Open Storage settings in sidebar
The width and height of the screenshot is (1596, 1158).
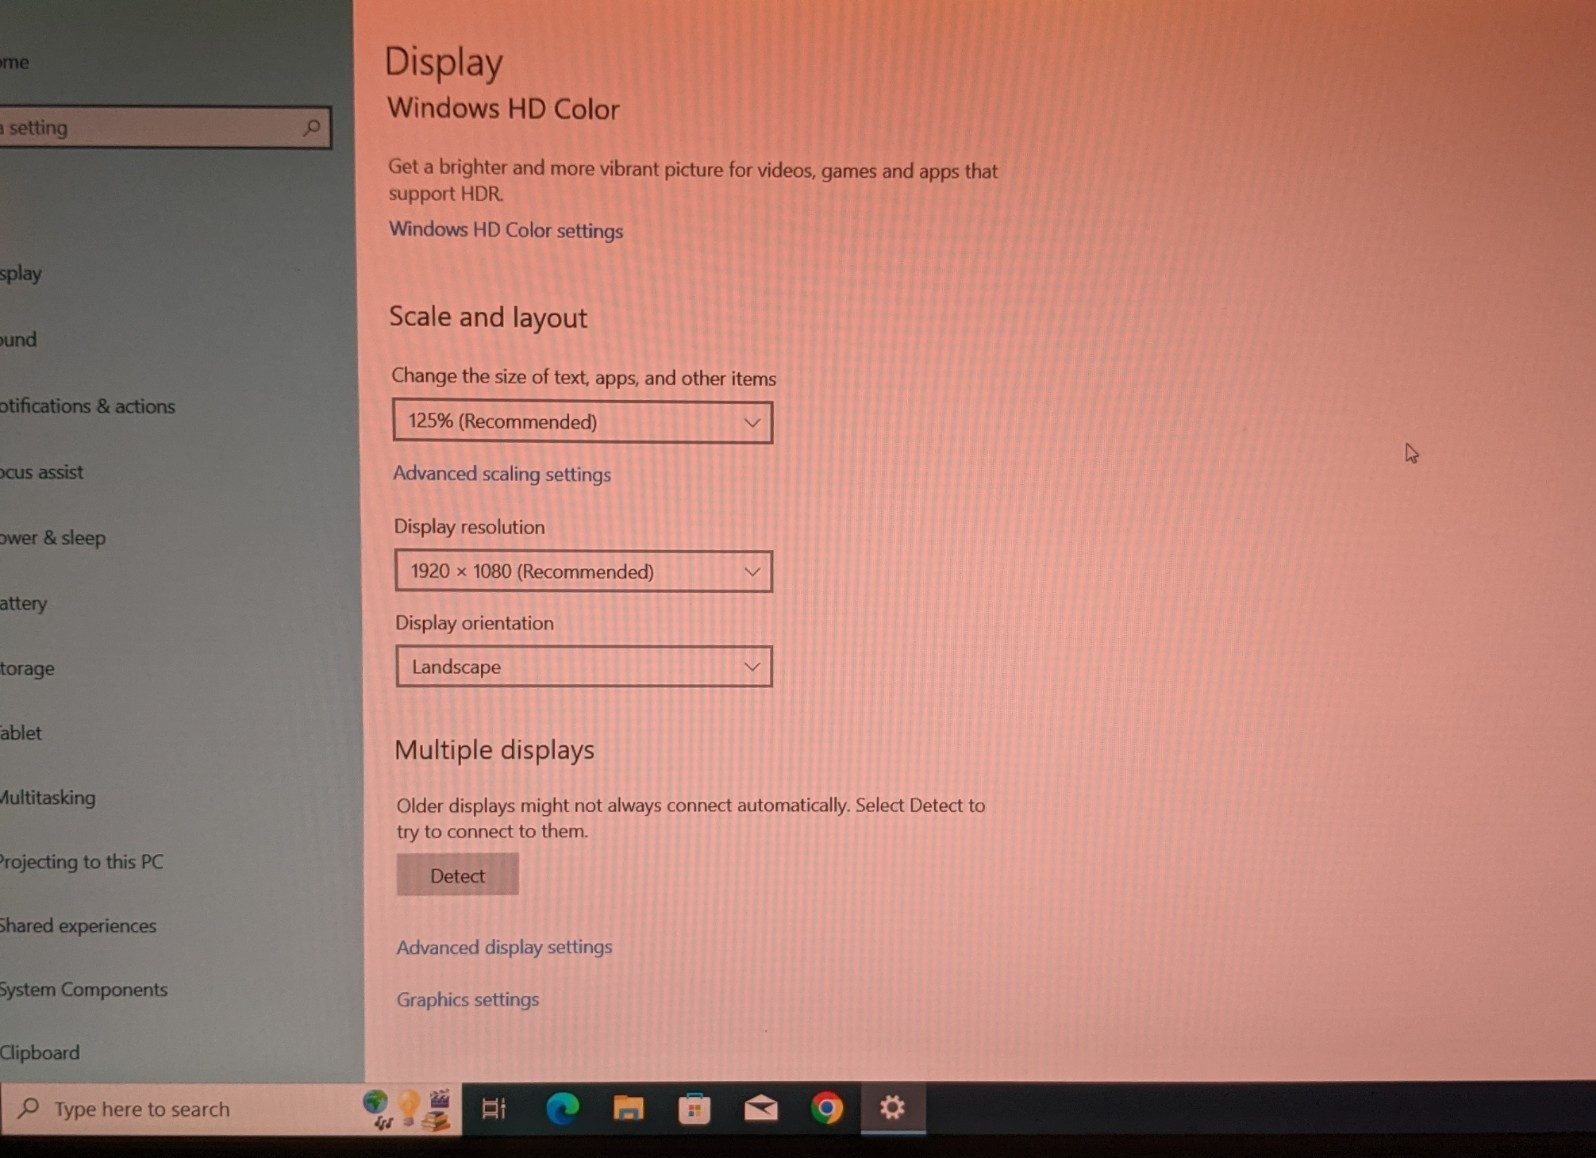[27, 668]
